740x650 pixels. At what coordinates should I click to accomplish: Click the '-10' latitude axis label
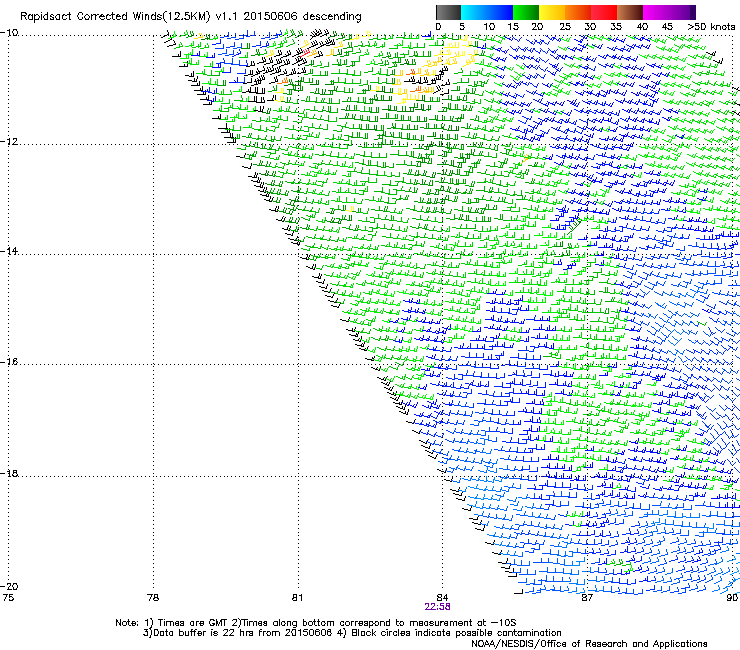pos(9,33)
